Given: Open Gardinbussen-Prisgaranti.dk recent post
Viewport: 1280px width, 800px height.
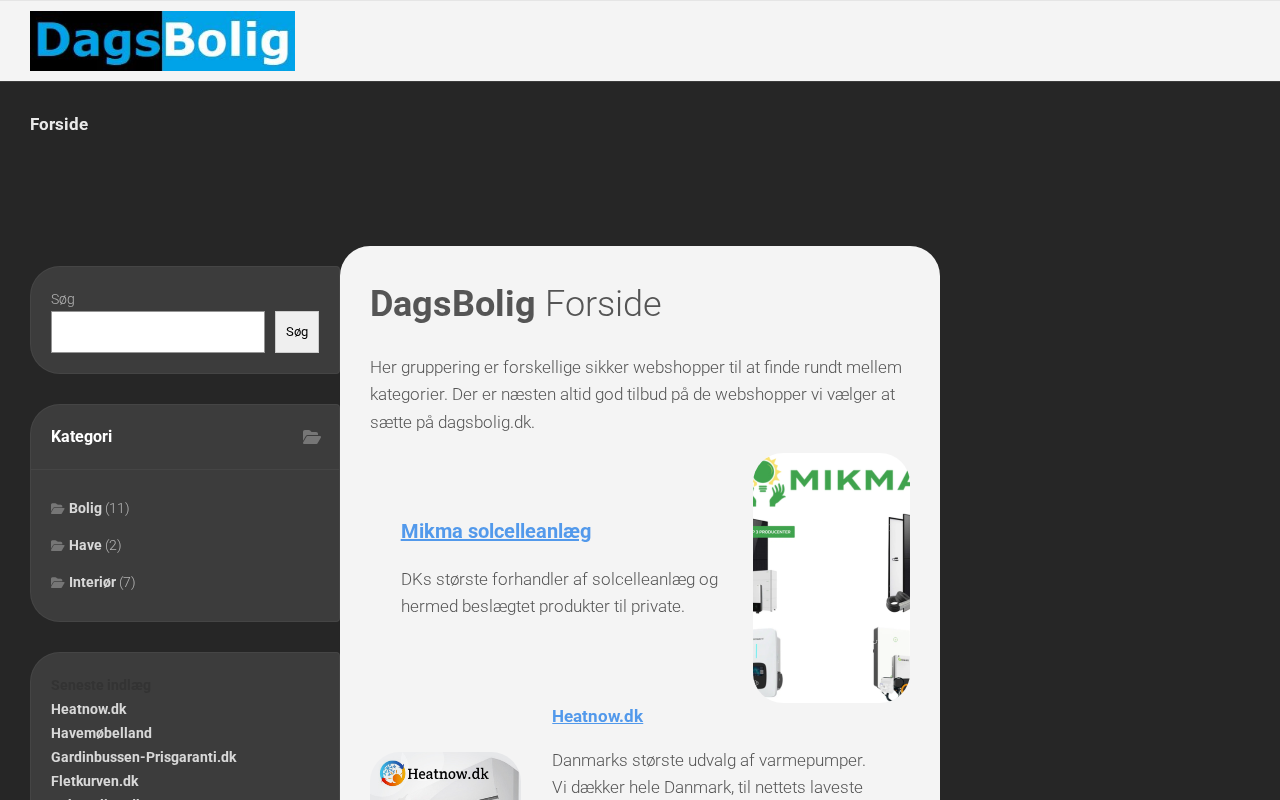Looking at the screenshot, I should click(x=144, y=757).
